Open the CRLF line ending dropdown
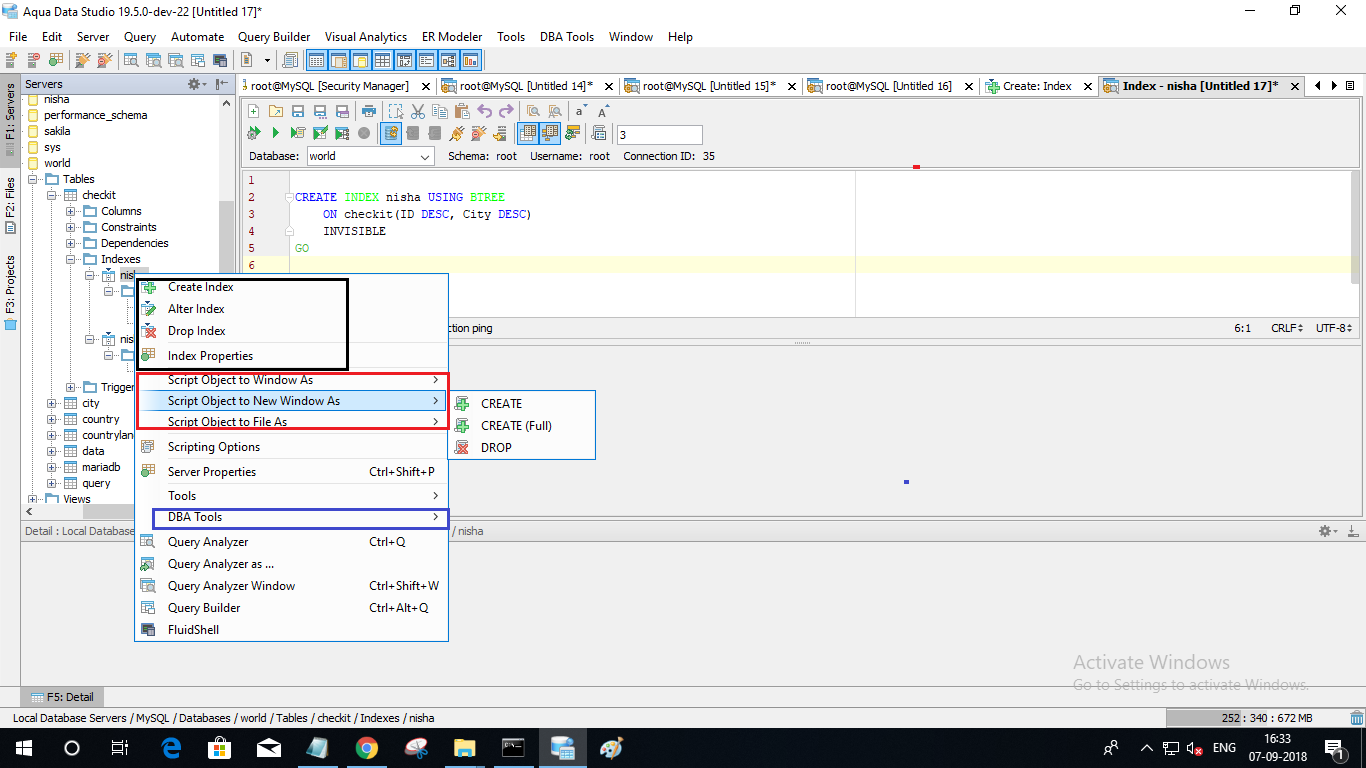Screen dimensions: 1366x768 1287,328
